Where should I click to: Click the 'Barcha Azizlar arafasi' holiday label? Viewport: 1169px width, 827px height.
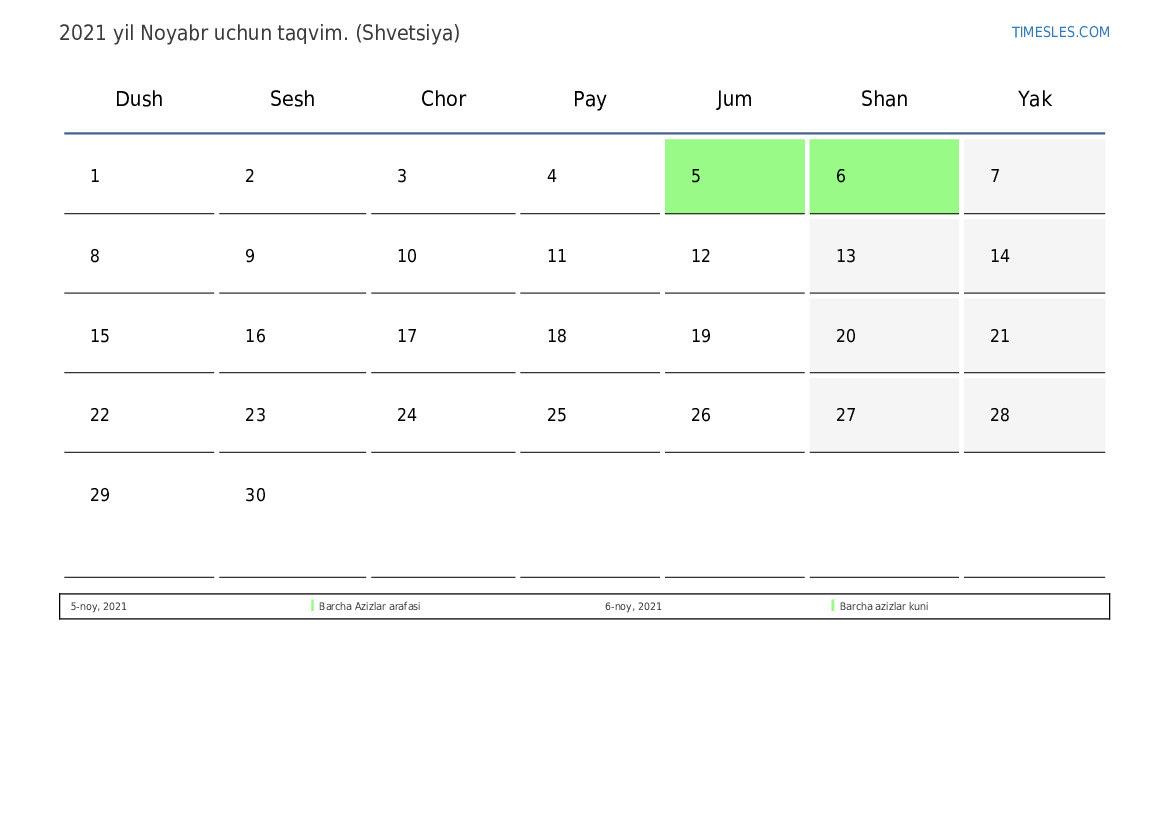coord(369,606)
